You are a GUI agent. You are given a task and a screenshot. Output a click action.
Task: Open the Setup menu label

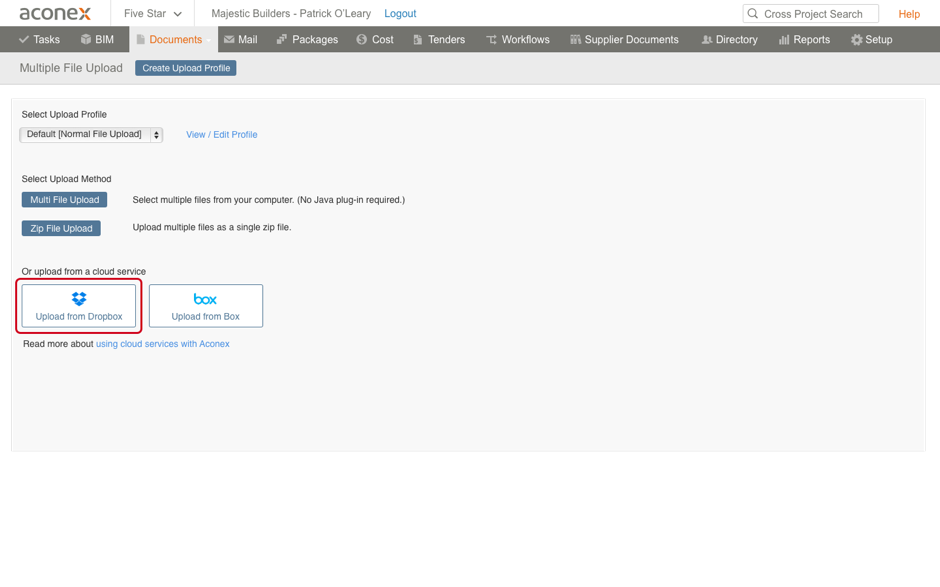[x=878, y=40]
